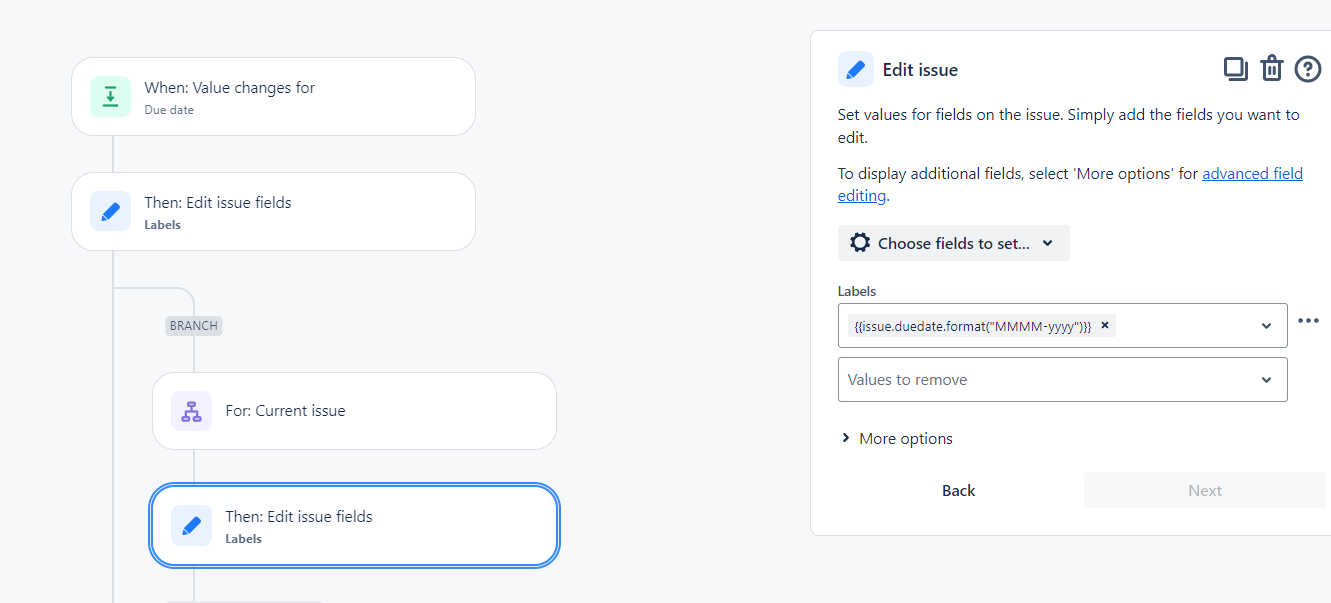
Task: Open help with the question mark icon
Action: coord(1308,68)
